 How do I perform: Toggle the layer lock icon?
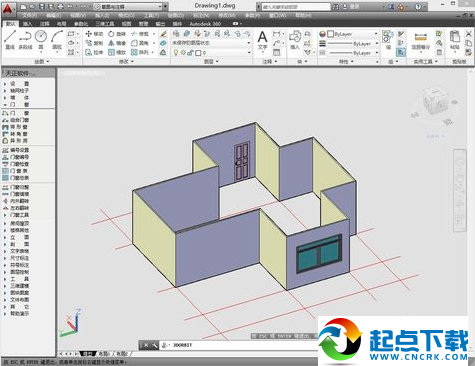190,53
